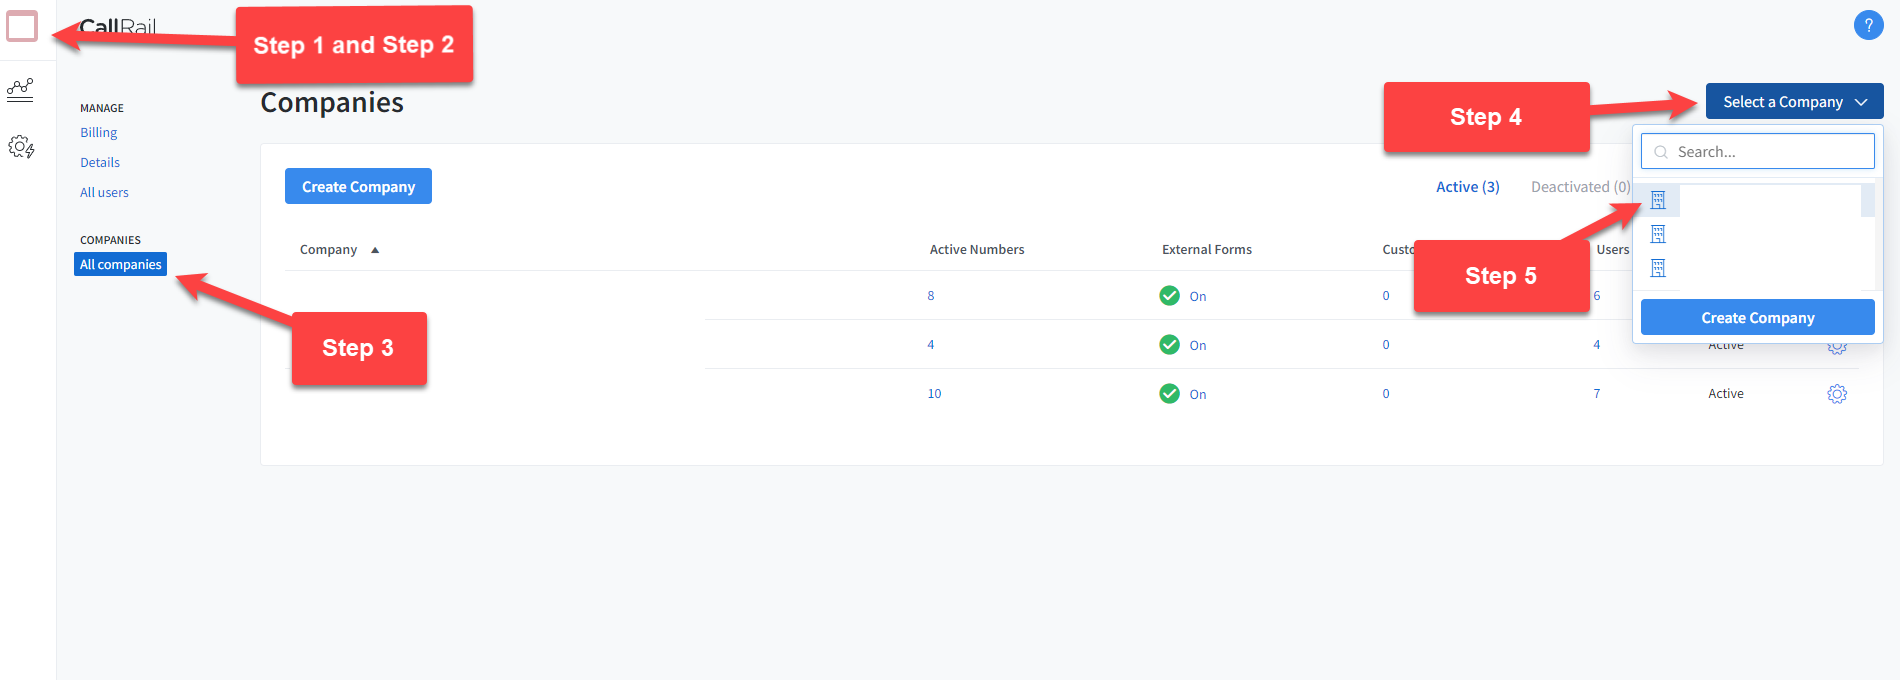The height and width of the screenshot is (680, 1900).
Task: Open the help question mark icon
Action: click(1868, 25)
